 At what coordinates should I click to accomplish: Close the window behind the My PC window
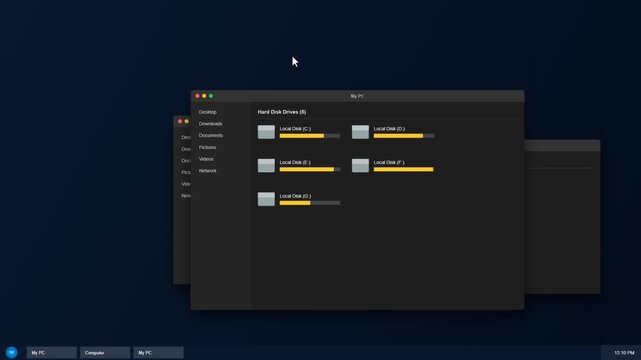pos(180,121)
